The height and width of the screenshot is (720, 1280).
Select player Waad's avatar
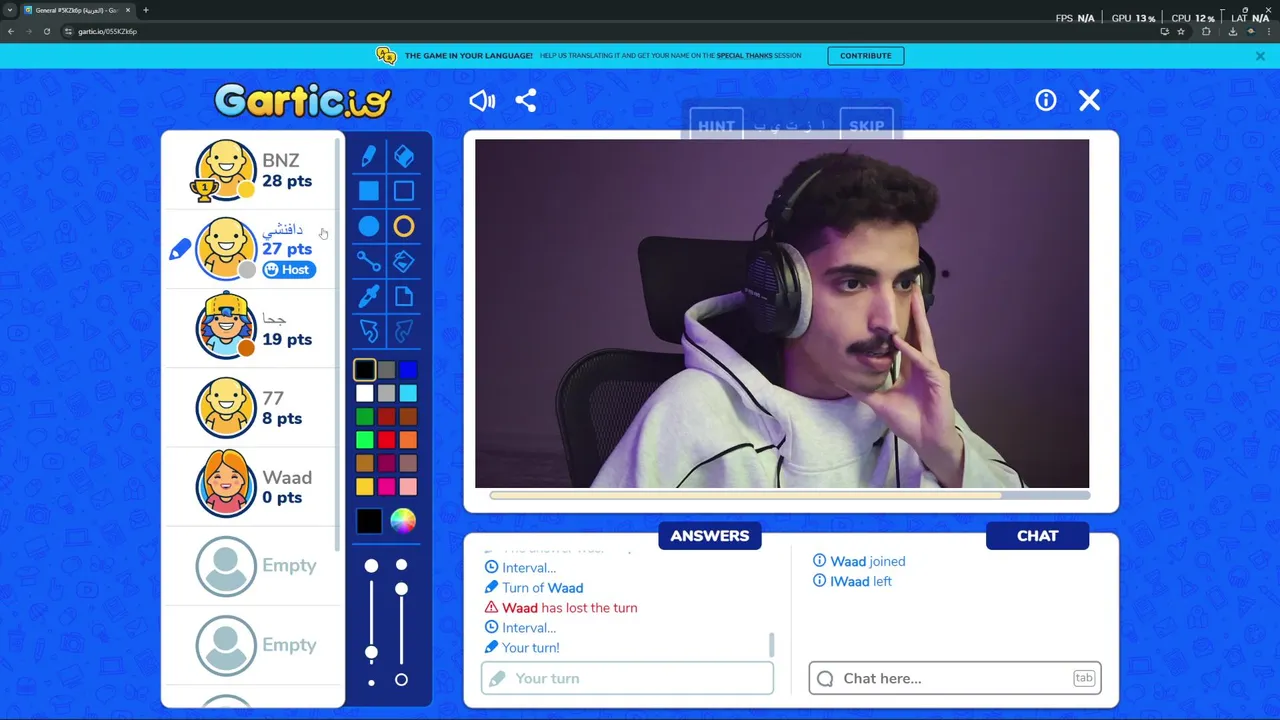226,485
